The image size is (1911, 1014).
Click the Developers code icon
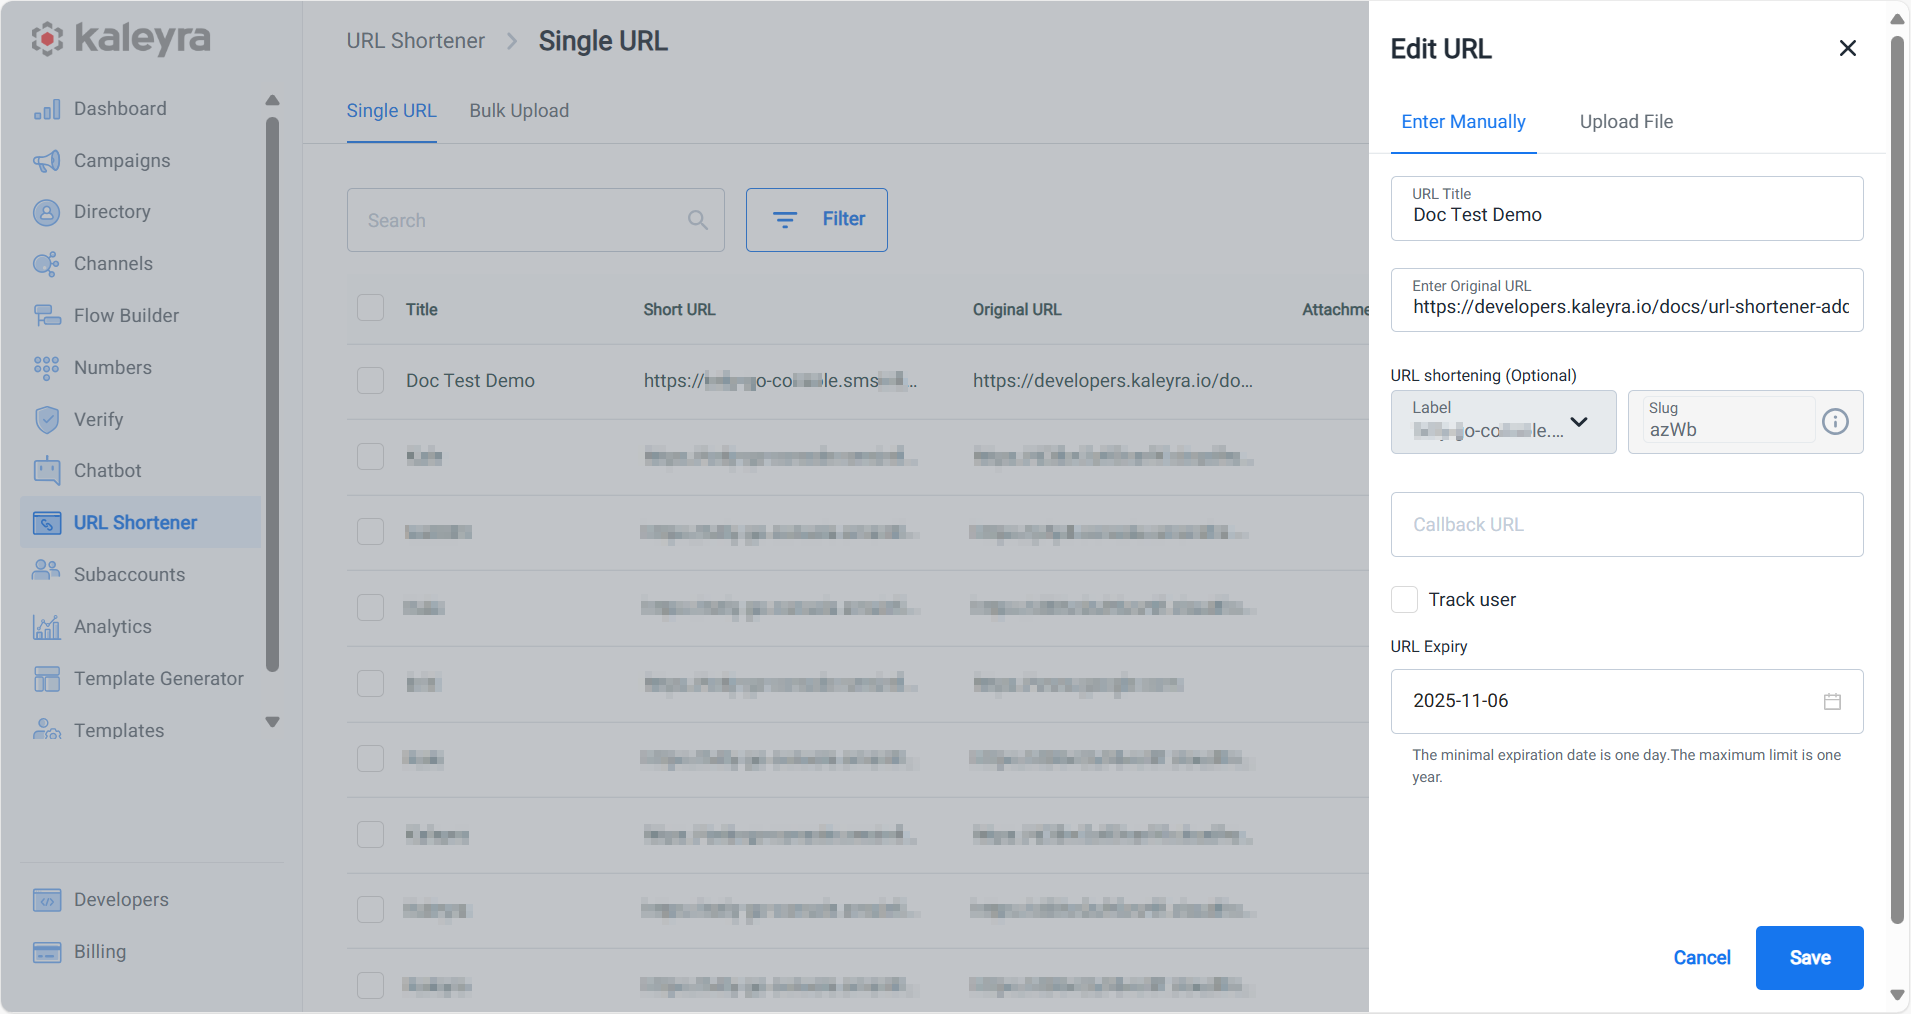click(47, 900)
